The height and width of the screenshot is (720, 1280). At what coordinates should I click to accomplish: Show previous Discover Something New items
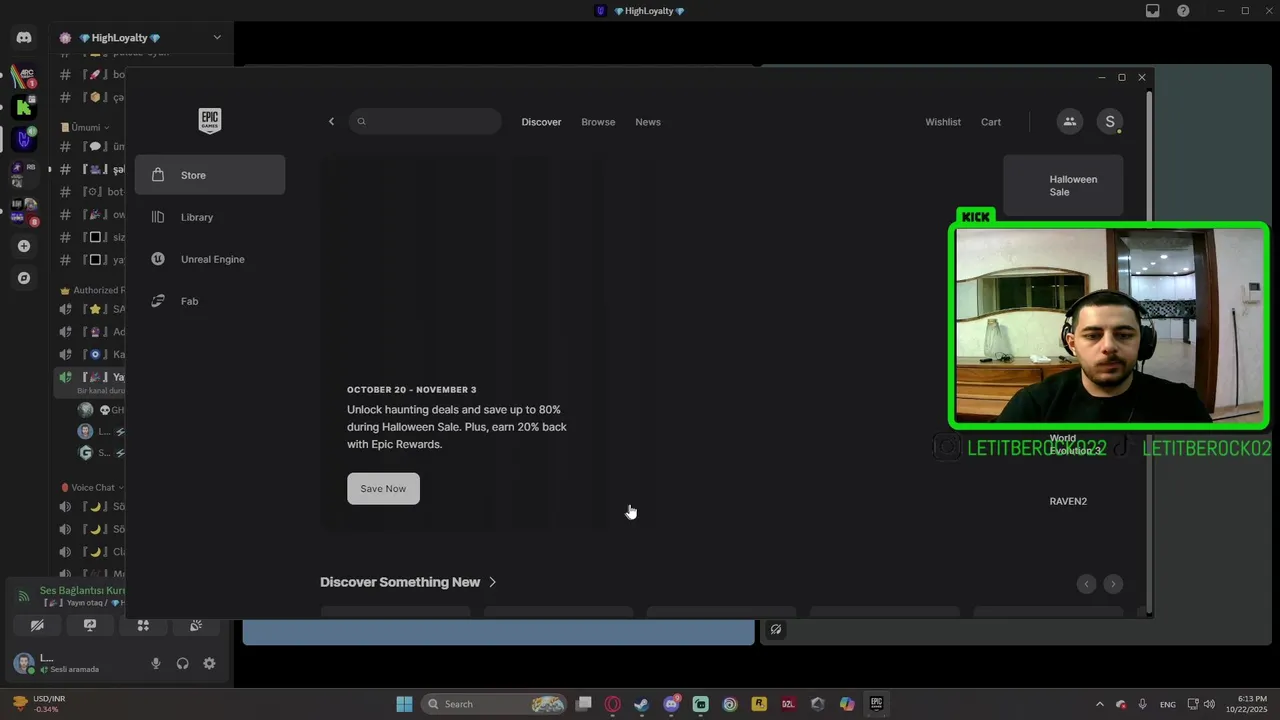point(1087,584)
